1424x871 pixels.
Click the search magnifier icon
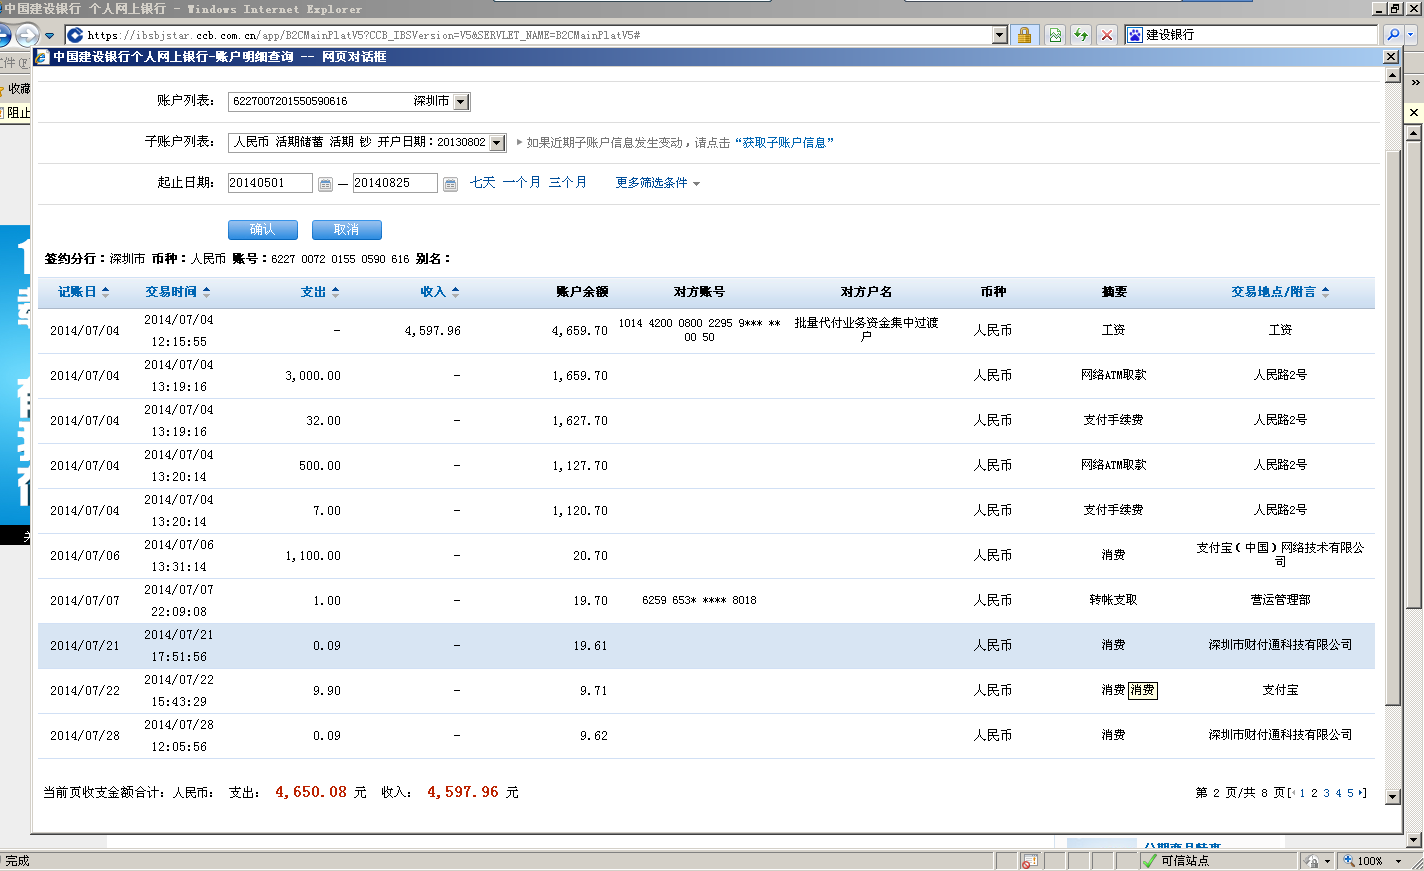(x=1393, y=35)
